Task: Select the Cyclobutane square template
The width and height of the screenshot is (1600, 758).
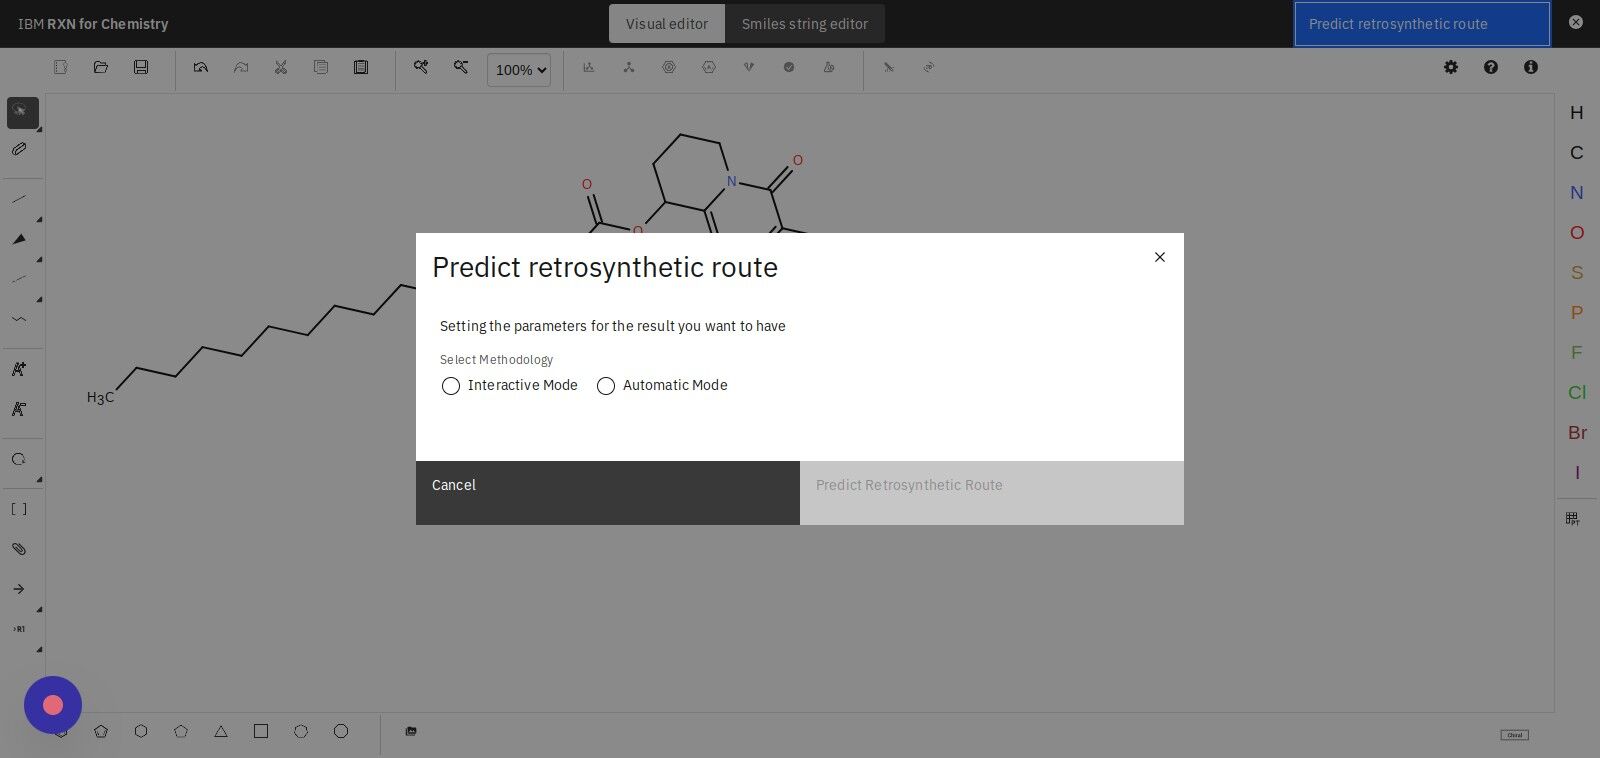Action: [x=261, y=731]
